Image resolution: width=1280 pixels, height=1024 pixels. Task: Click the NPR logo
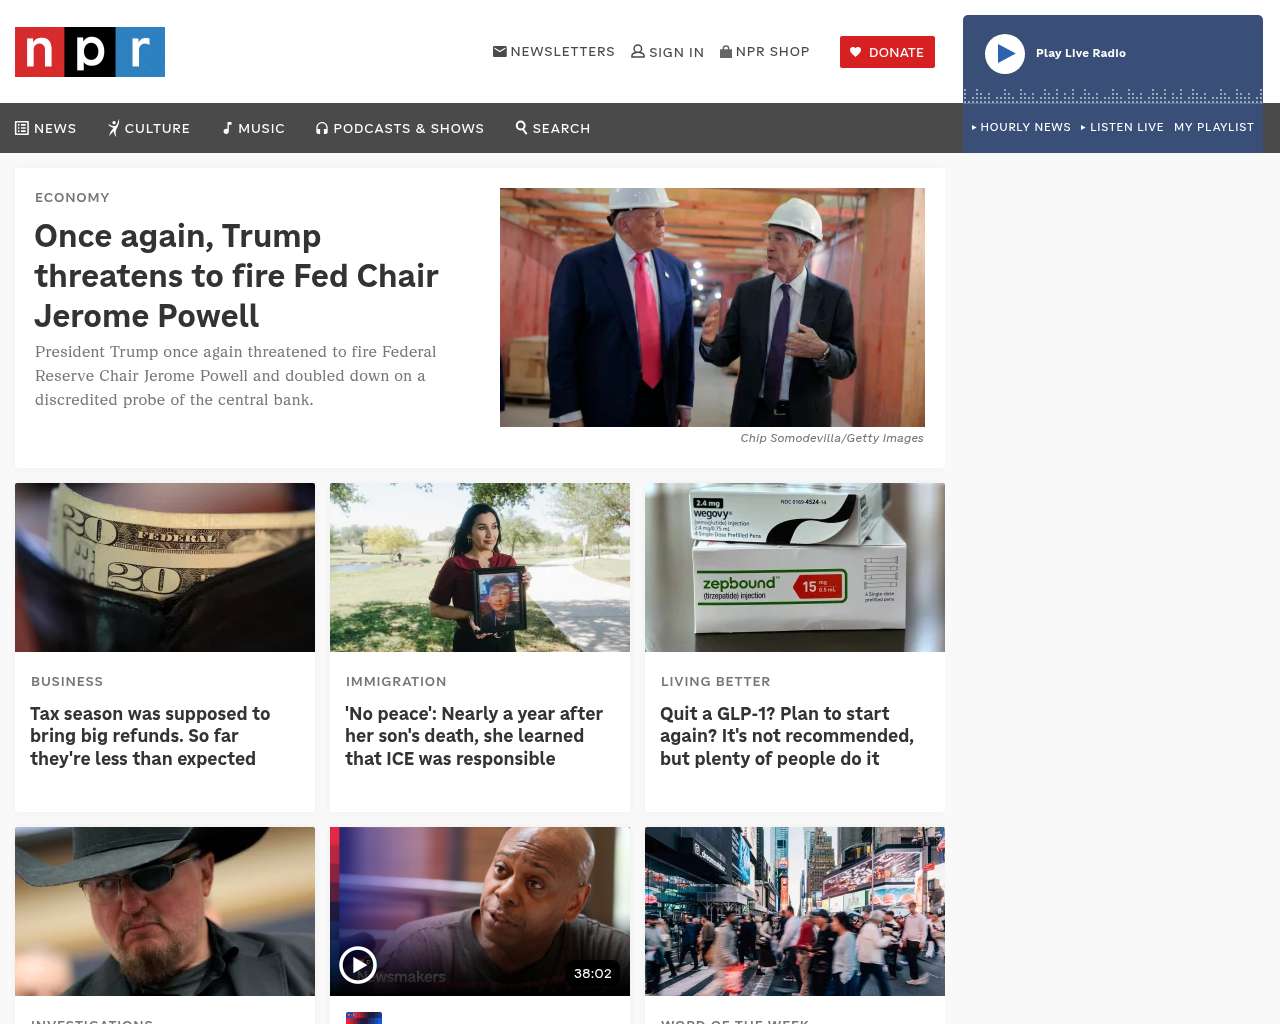(x=90, y=52)
